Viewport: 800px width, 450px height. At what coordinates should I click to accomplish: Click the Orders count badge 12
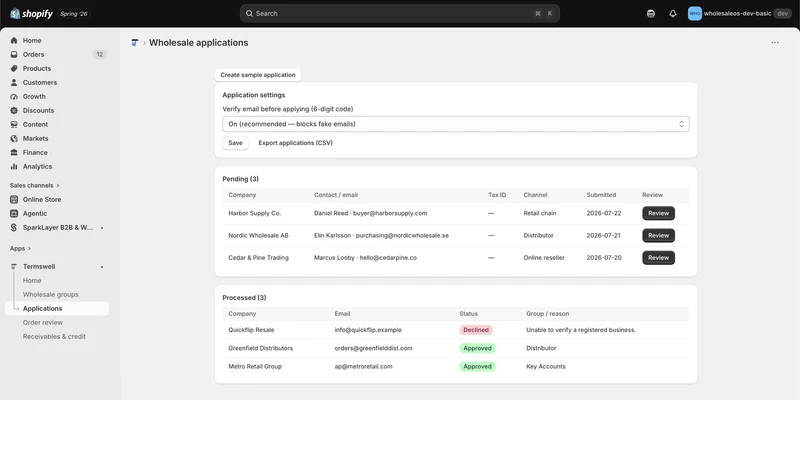coord(99,55)
